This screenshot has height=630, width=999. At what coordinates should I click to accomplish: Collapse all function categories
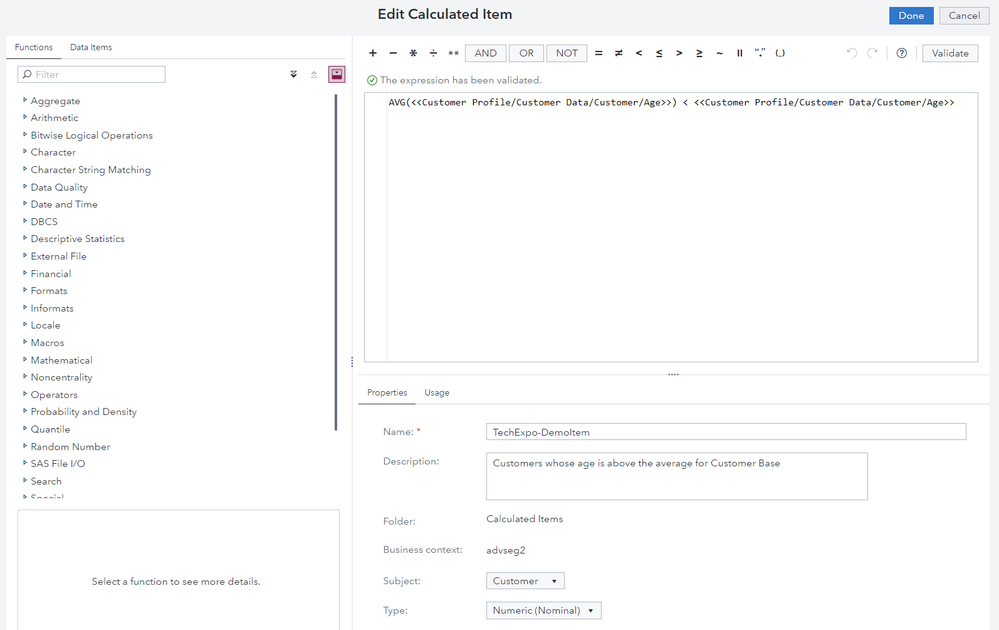tap(313, 75)
